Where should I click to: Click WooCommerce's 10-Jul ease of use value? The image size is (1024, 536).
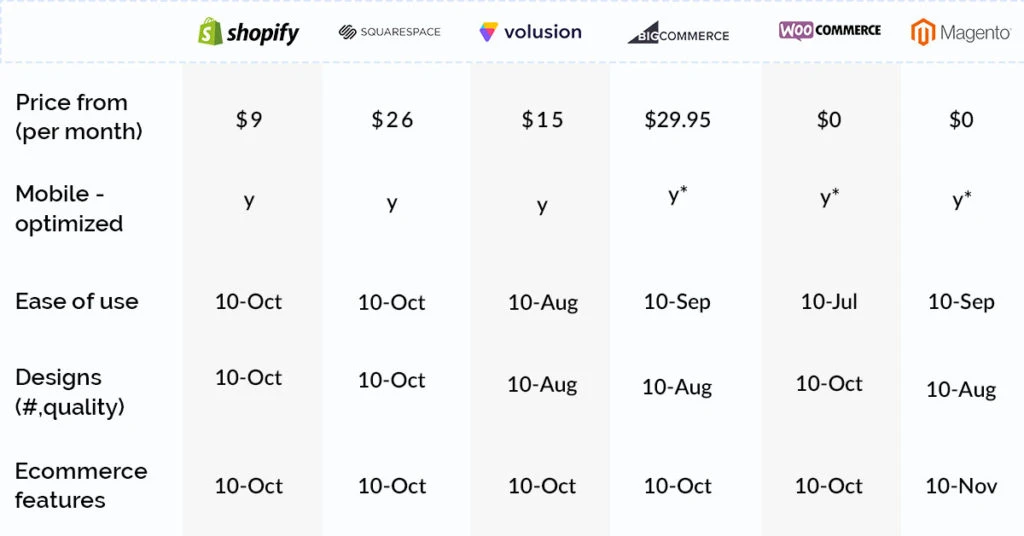[829, 302]
